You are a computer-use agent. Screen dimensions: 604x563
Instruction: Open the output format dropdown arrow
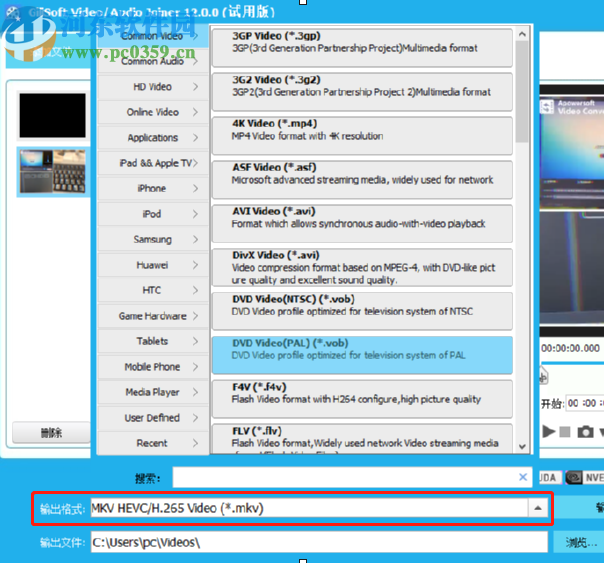(x=538, y=508)
